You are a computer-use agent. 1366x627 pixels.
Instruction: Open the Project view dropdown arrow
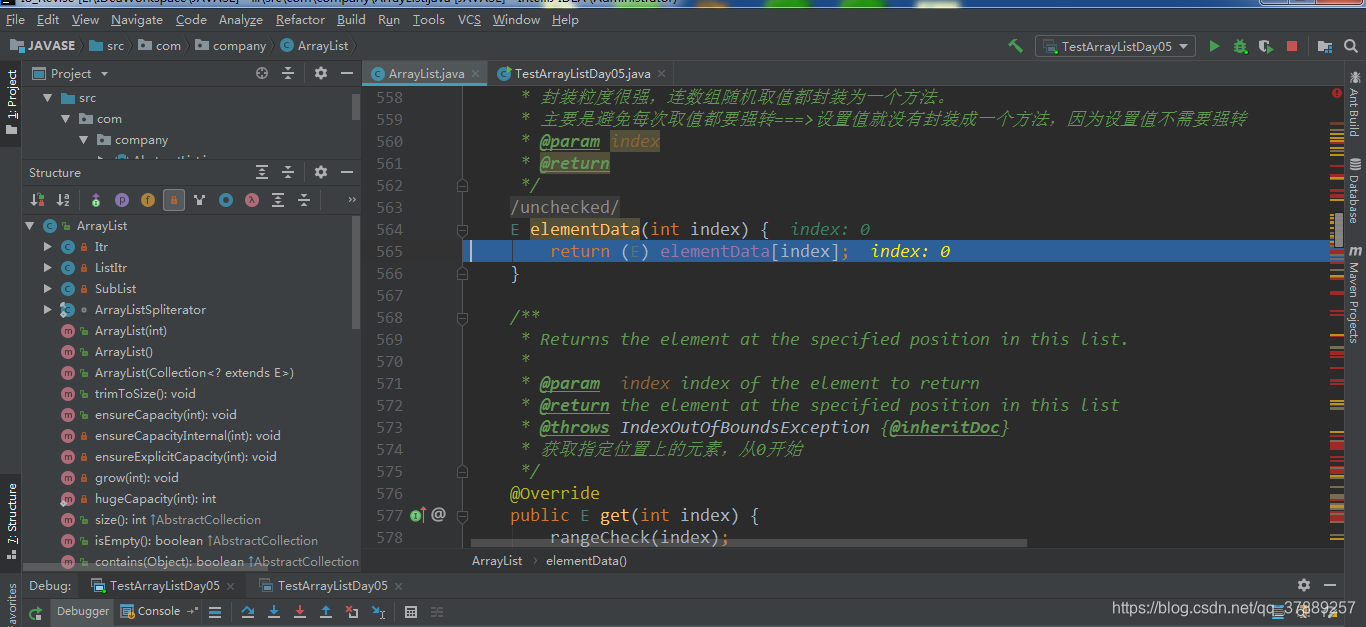coord(104,74)
